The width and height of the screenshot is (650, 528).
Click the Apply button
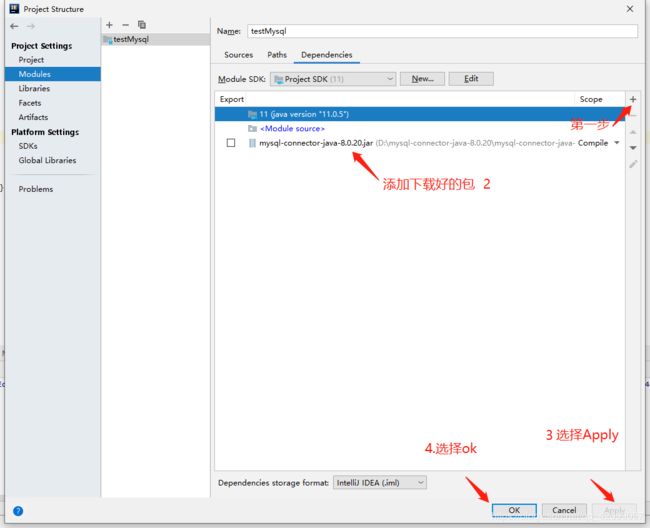tap(614, 510)
